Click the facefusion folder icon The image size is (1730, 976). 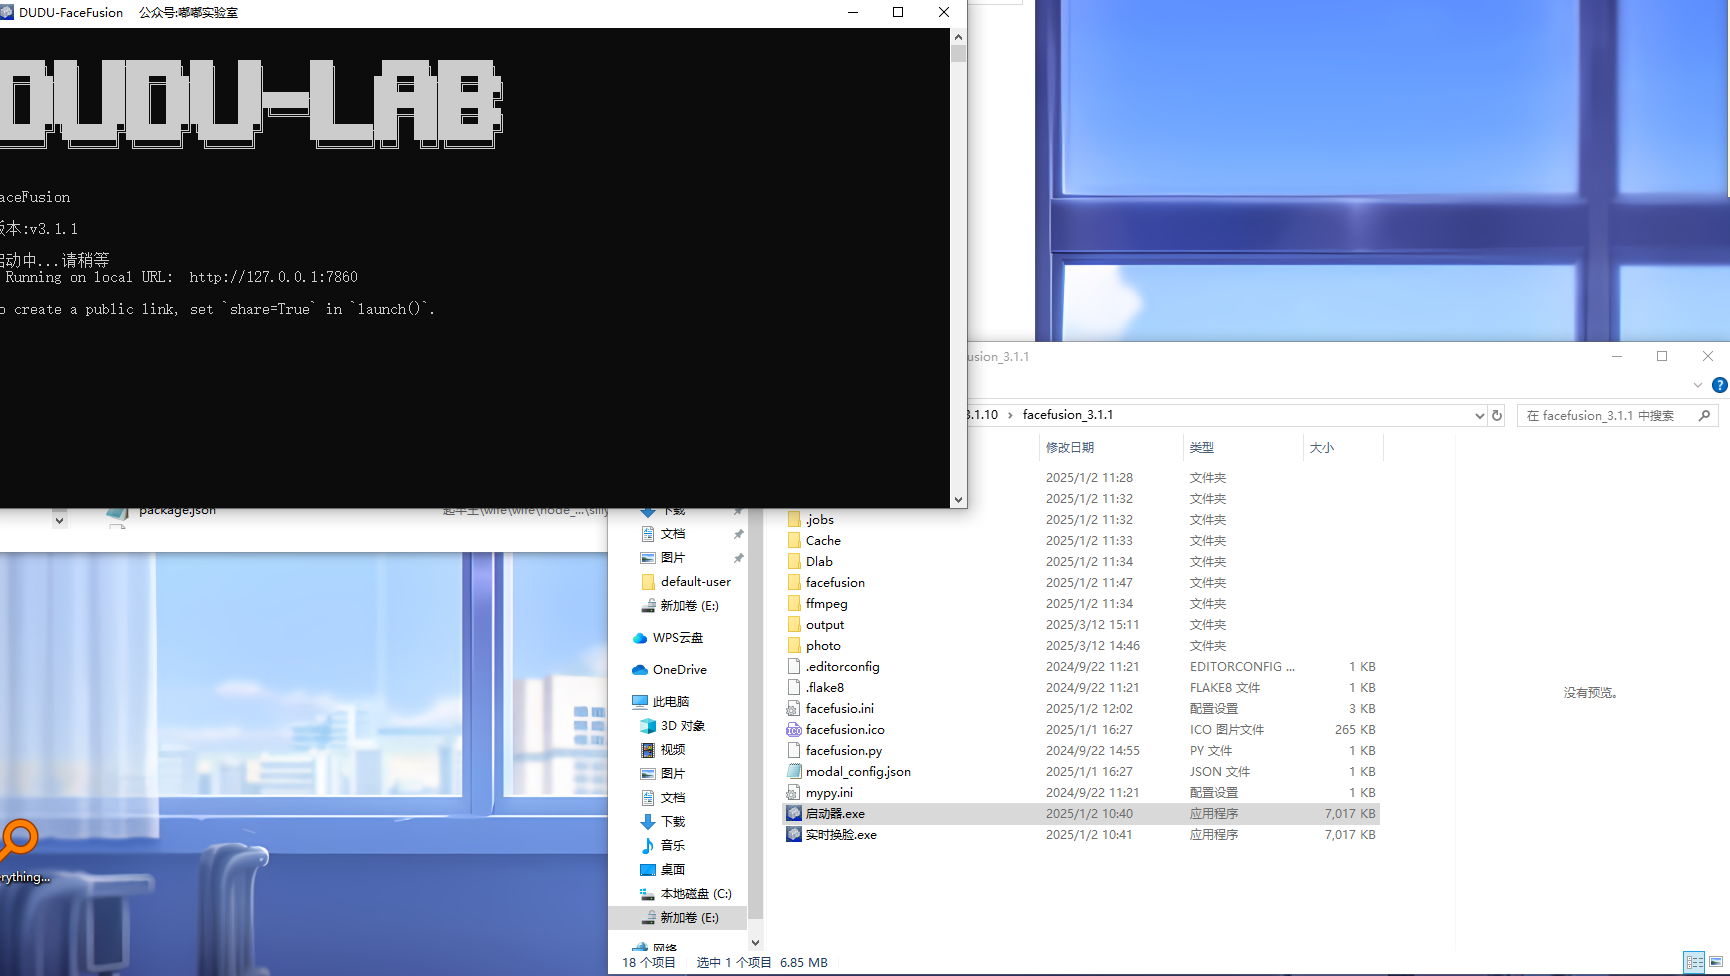[794, 582]
